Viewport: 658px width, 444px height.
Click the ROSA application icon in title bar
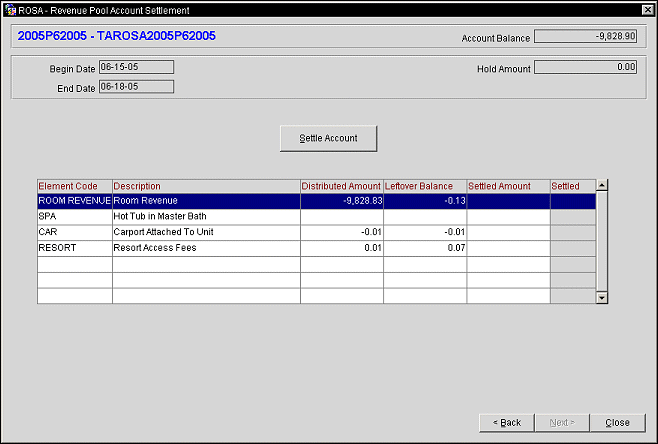(x=10, y=8)
